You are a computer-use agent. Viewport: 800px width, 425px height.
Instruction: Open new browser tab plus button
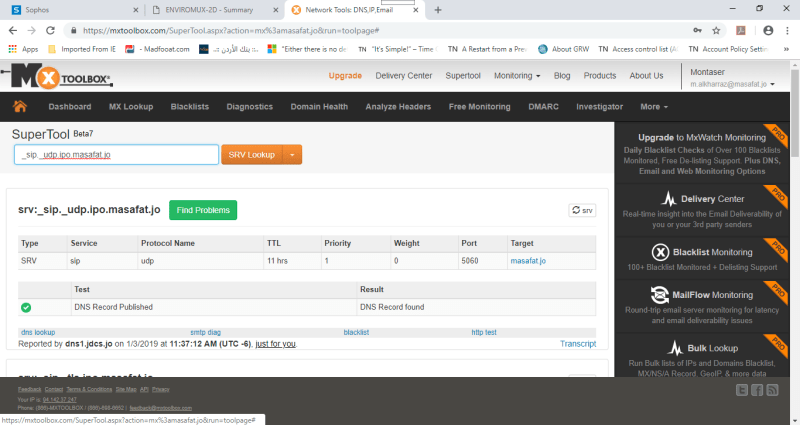point(438,10)
